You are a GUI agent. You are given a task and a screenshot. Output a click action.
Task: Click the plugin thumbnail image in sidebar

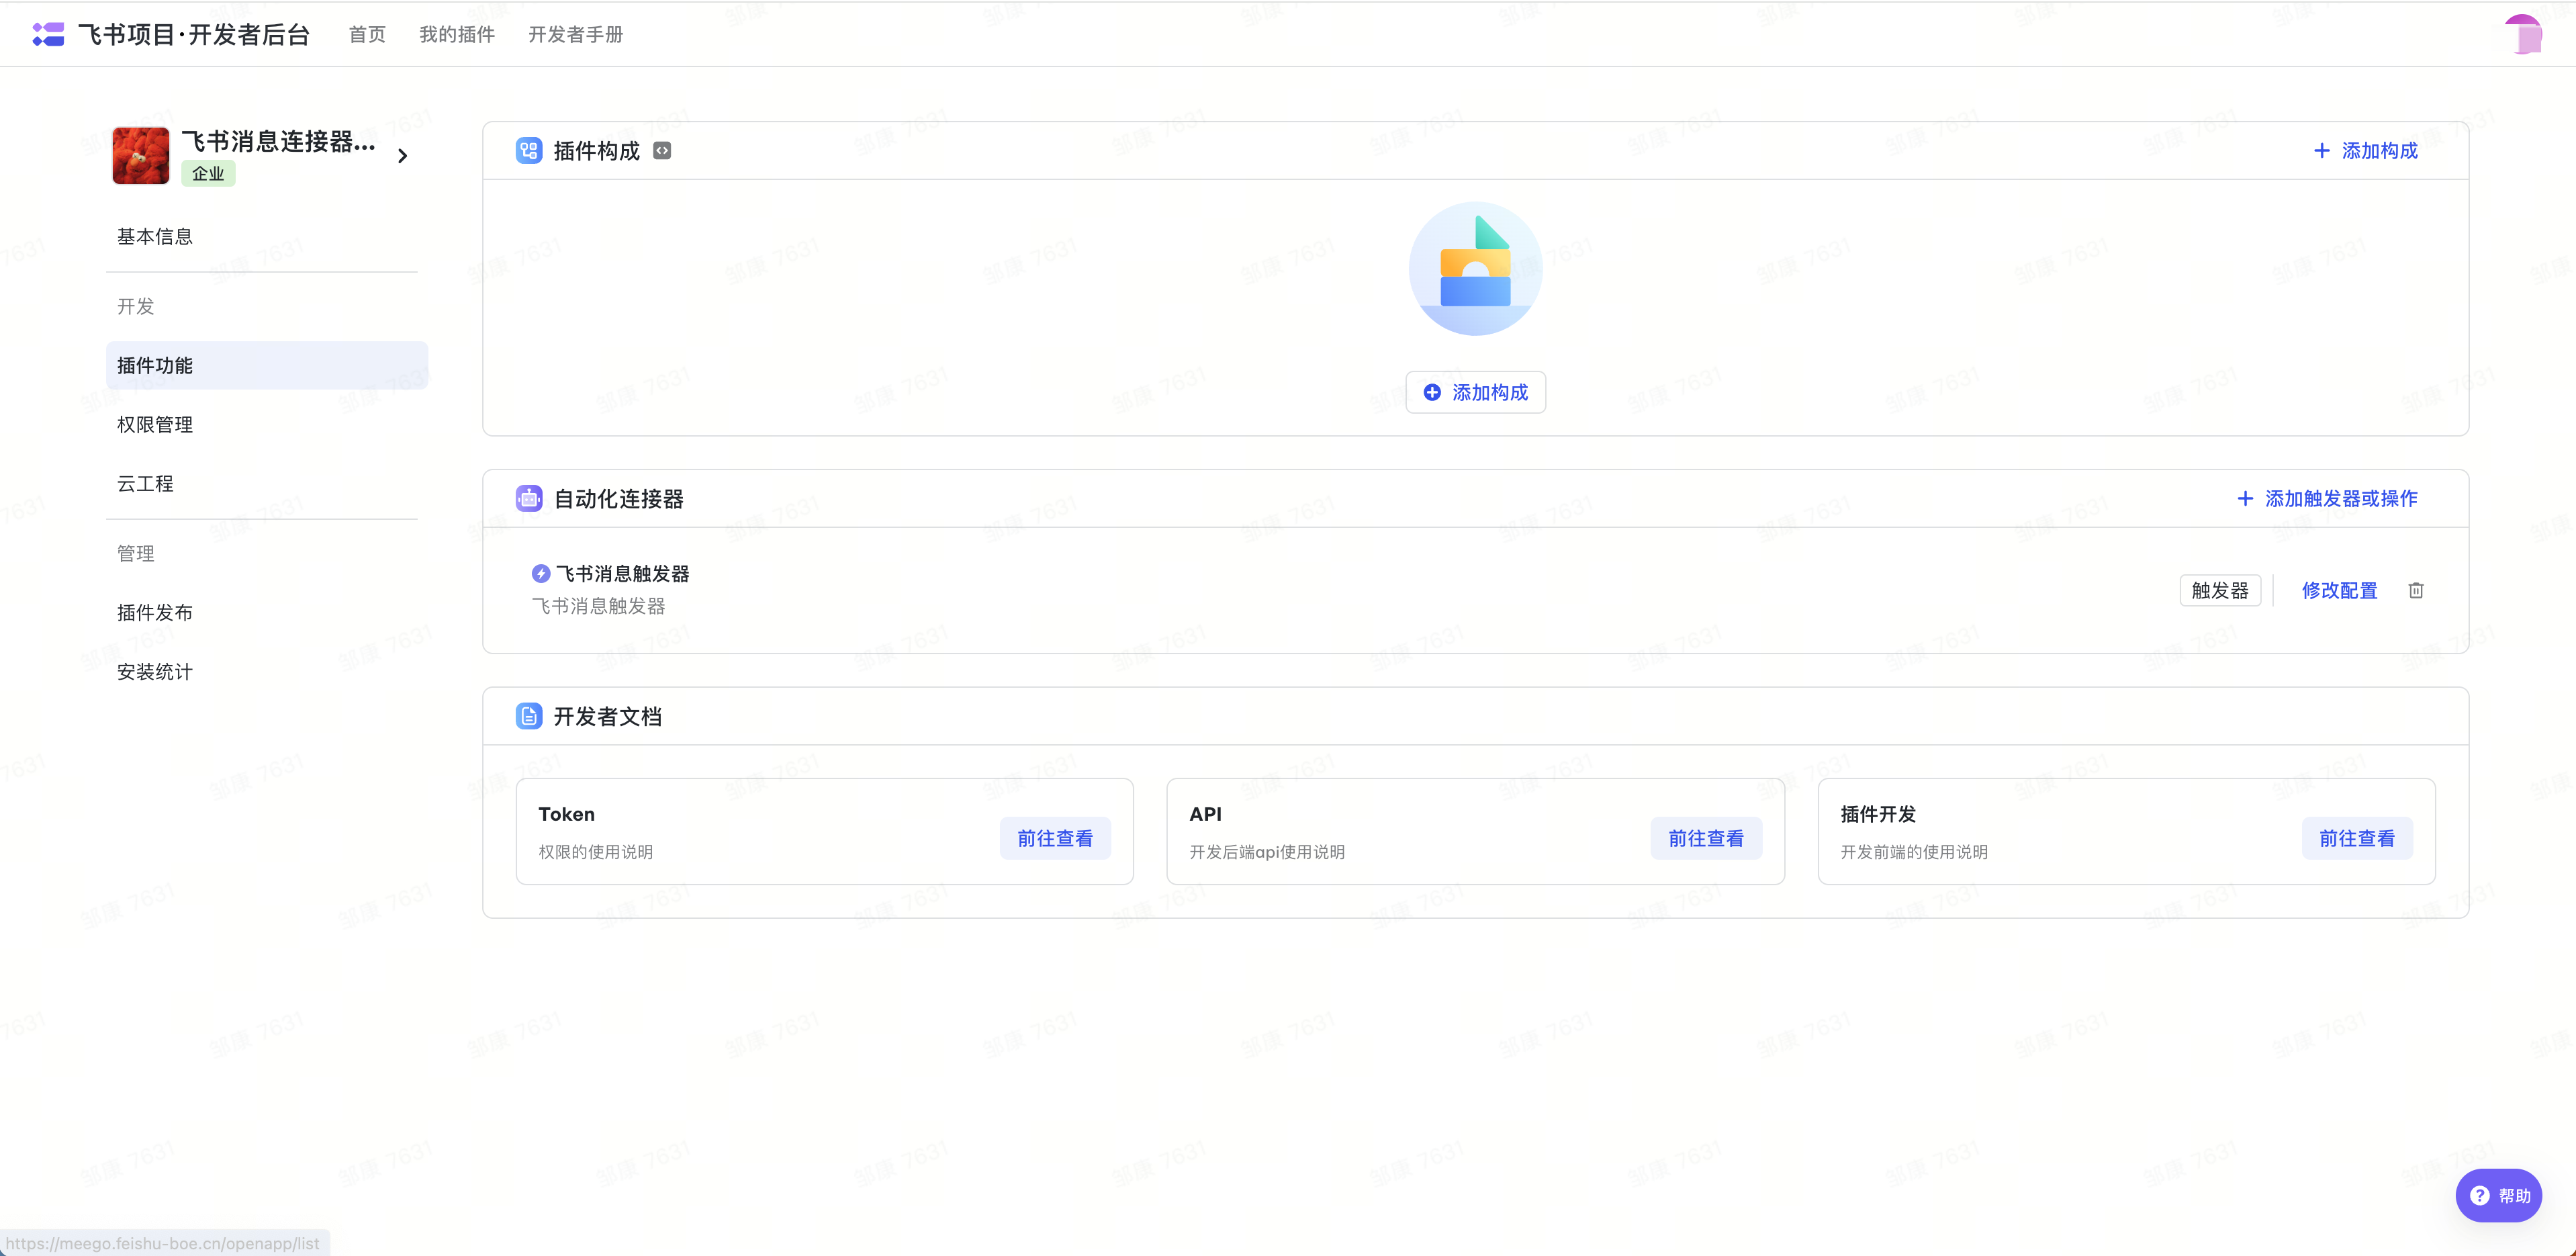pos(141,156)
